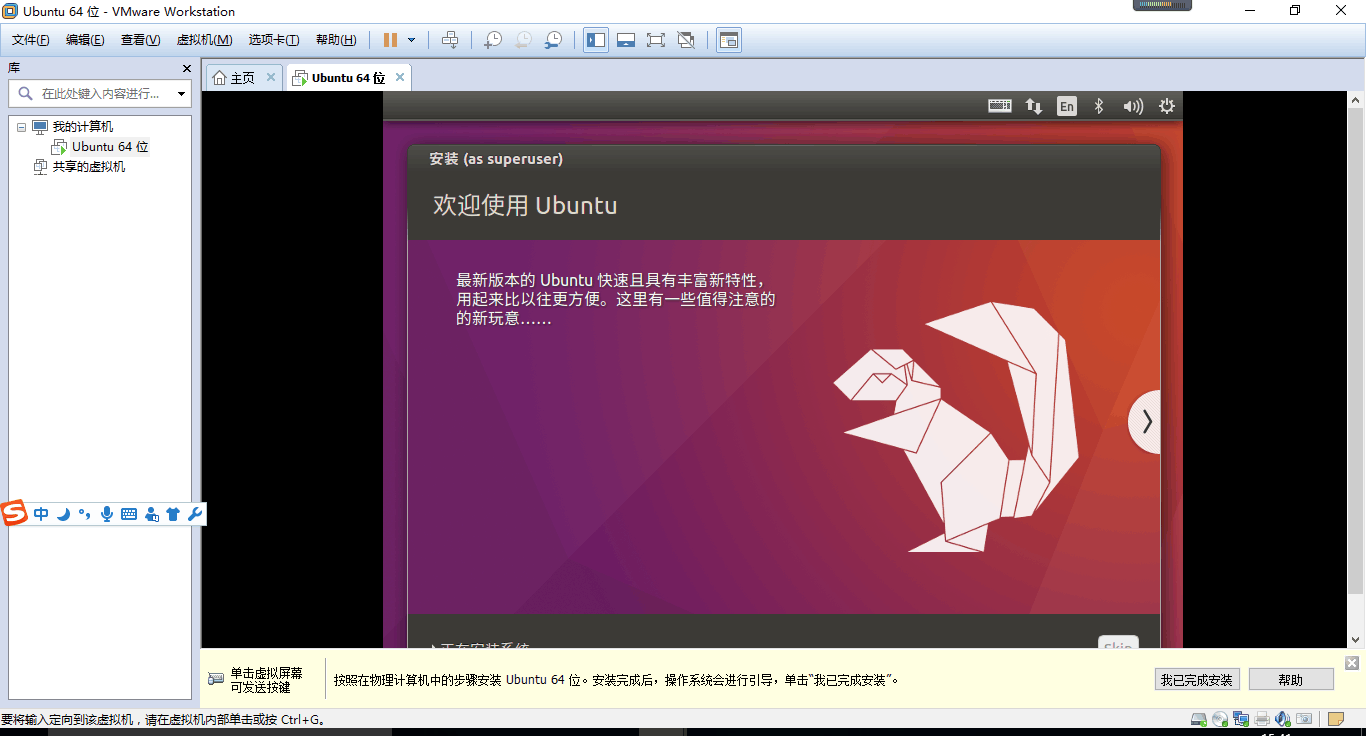
Task: Open the 选项卡(T) menu
Action: point(274,40)
